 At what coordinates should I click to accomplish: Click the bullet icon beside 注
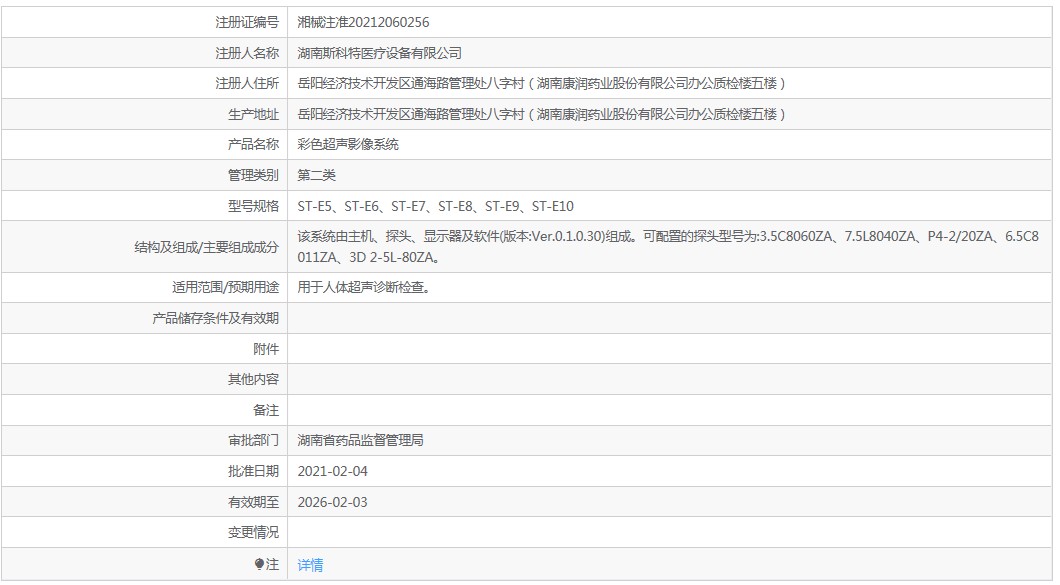(260, 564)
